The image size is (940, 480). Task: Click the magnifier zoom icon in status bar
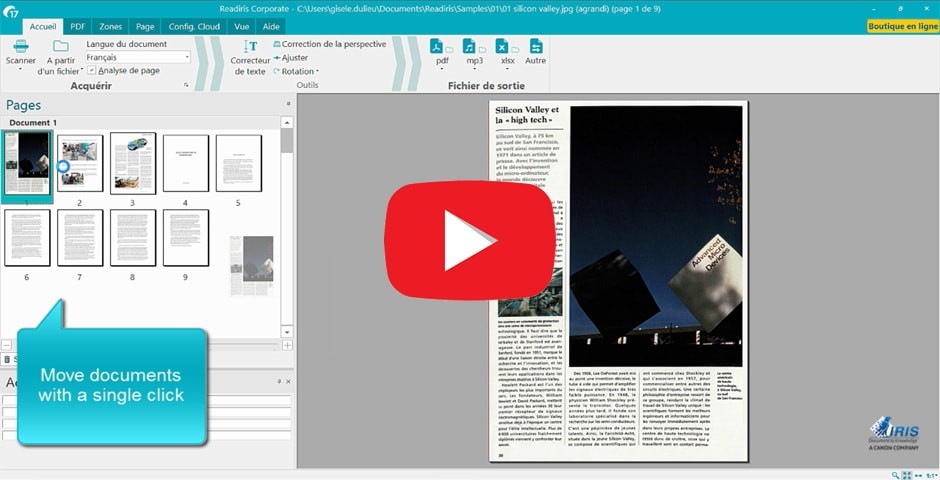[x=895, y=475]
